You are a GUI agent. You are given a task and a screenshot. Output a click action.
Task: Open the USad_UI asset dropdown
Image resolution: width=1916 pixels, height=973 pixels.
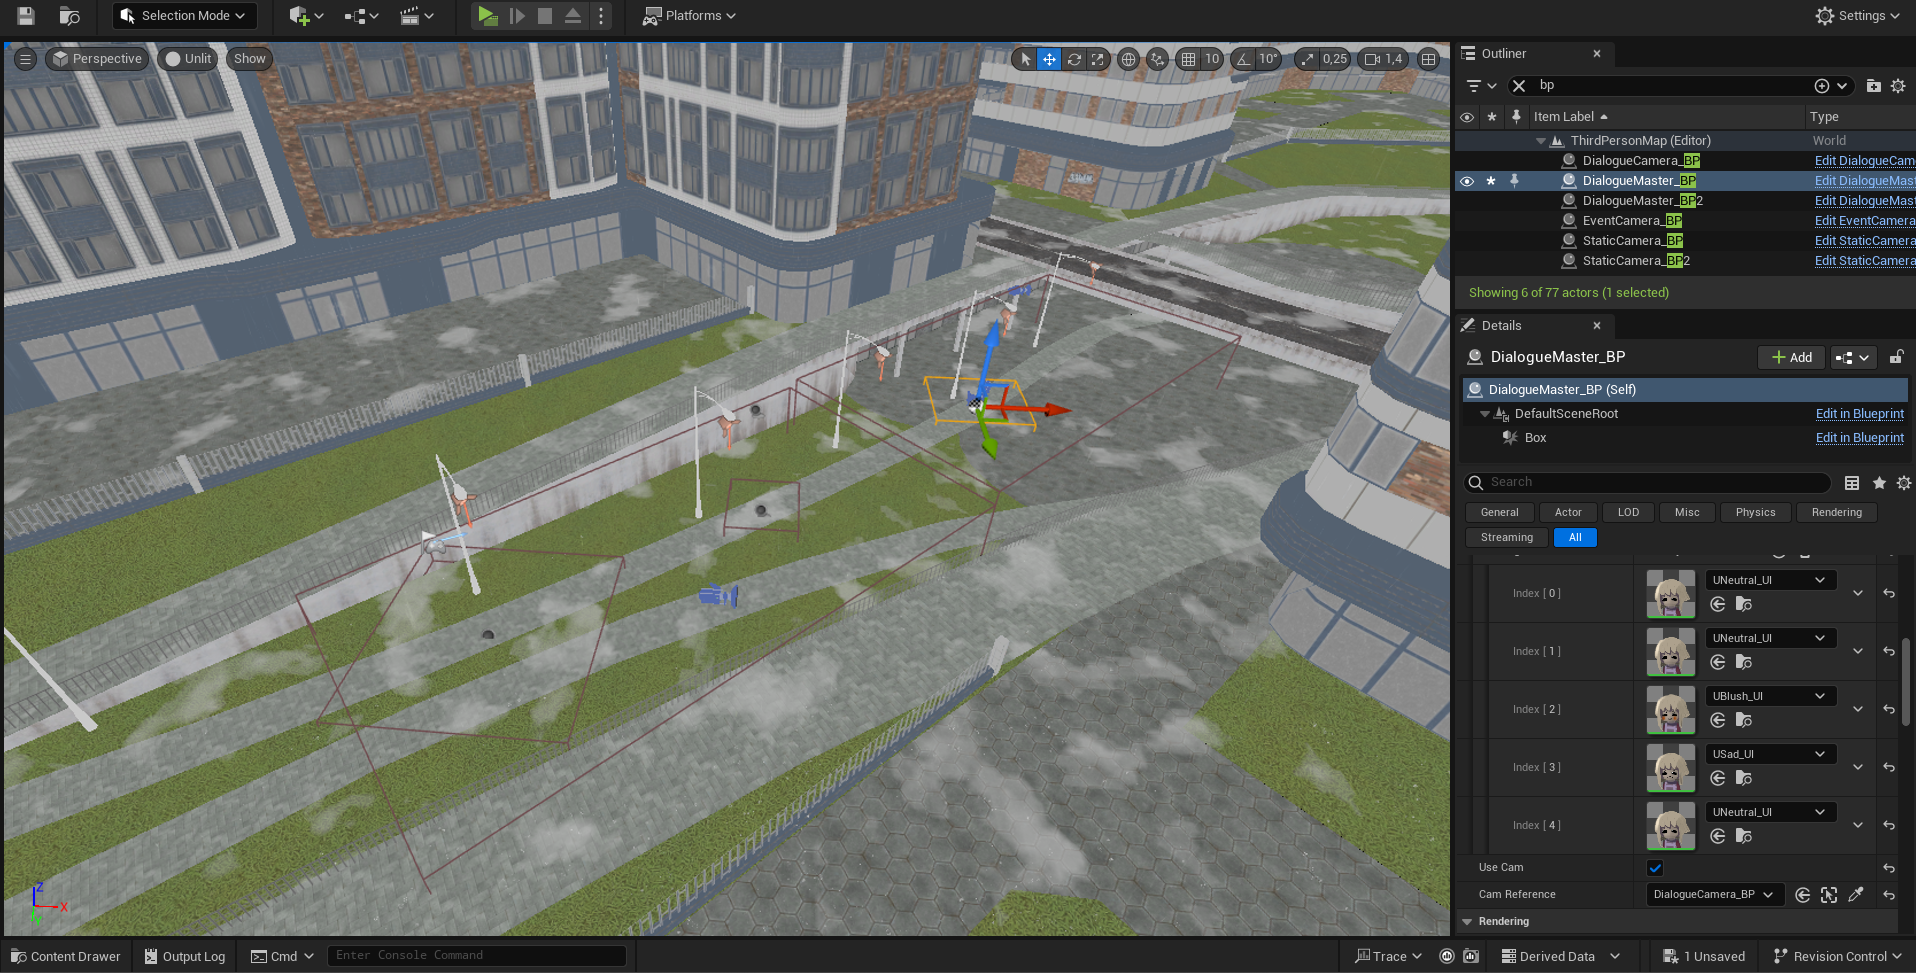click(1770, 754)
